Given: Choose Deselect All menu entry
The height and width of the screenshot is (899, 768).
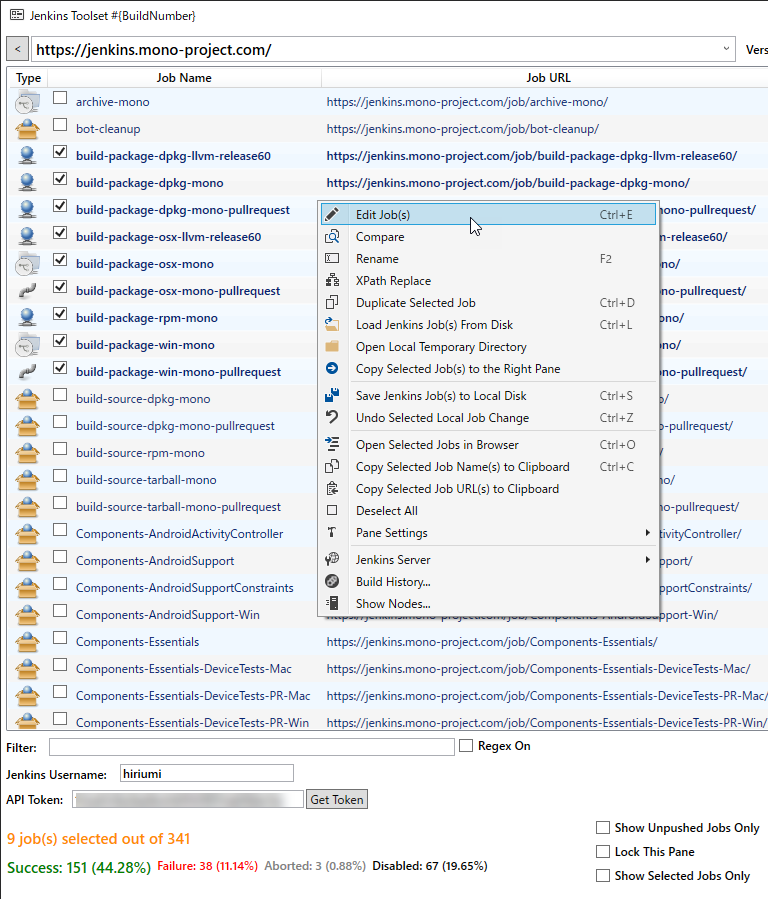Looking at the screenshot, I should (x=488, y=511).
